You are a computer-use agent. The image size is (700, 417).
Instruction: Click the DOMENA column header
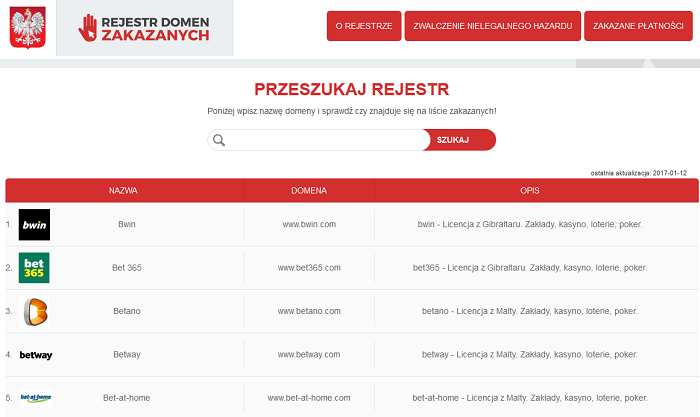tap(309, 191)
